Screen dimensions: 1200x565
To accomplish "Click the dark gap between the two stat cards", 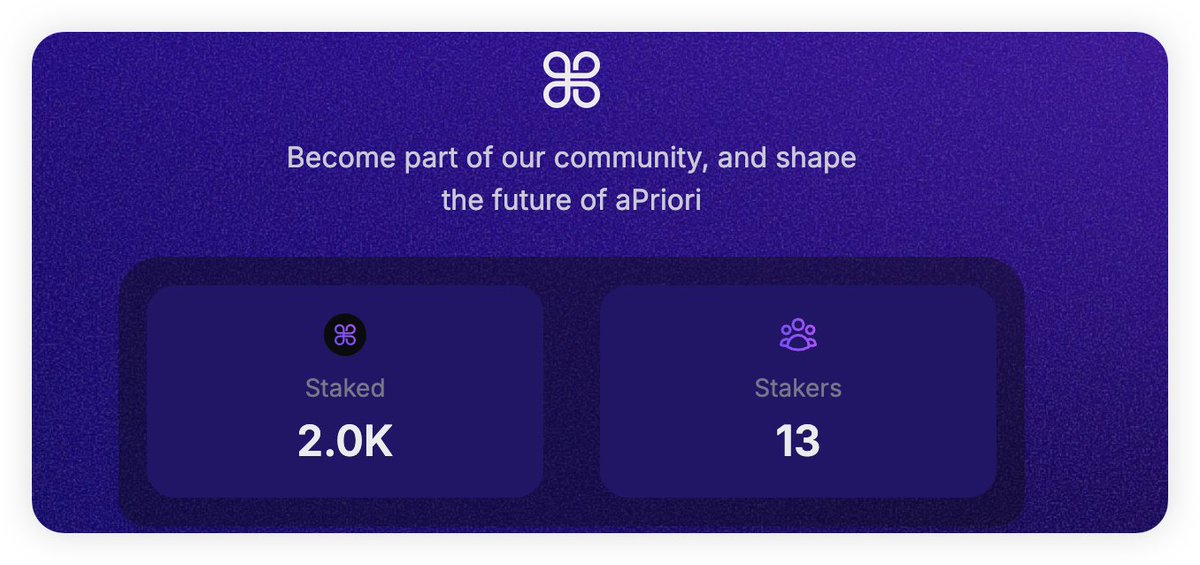I will [571, 392].
